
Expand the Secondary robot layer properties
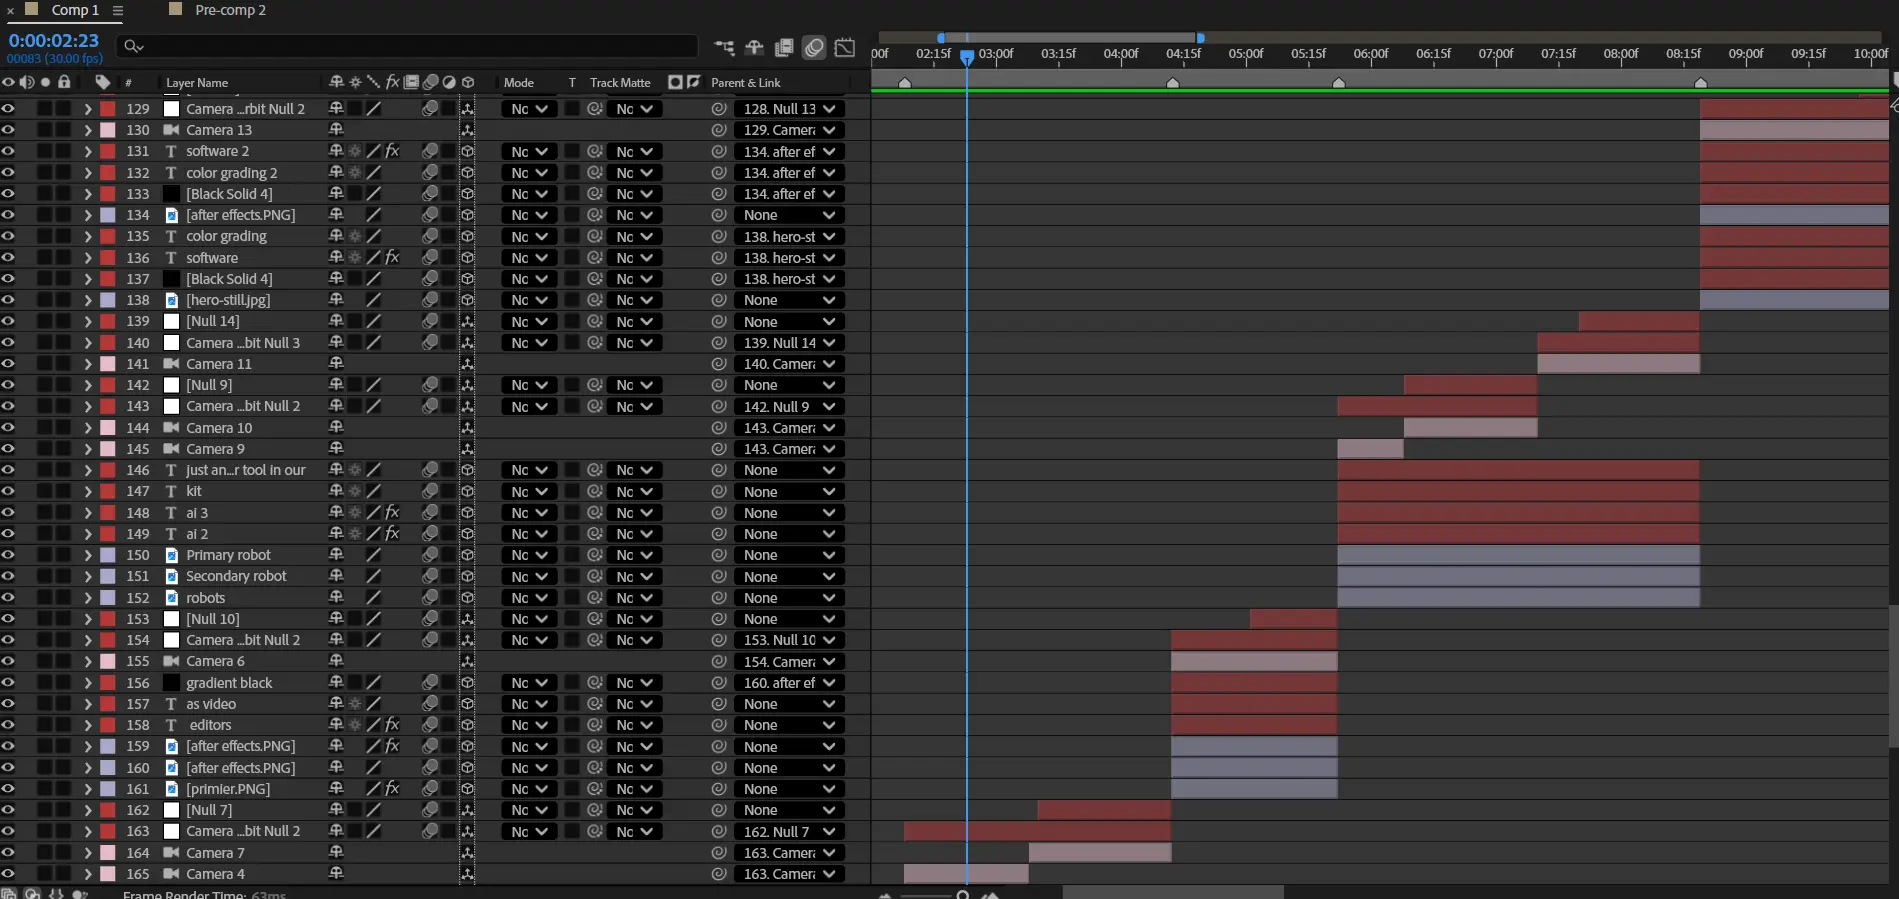point(88,577)
